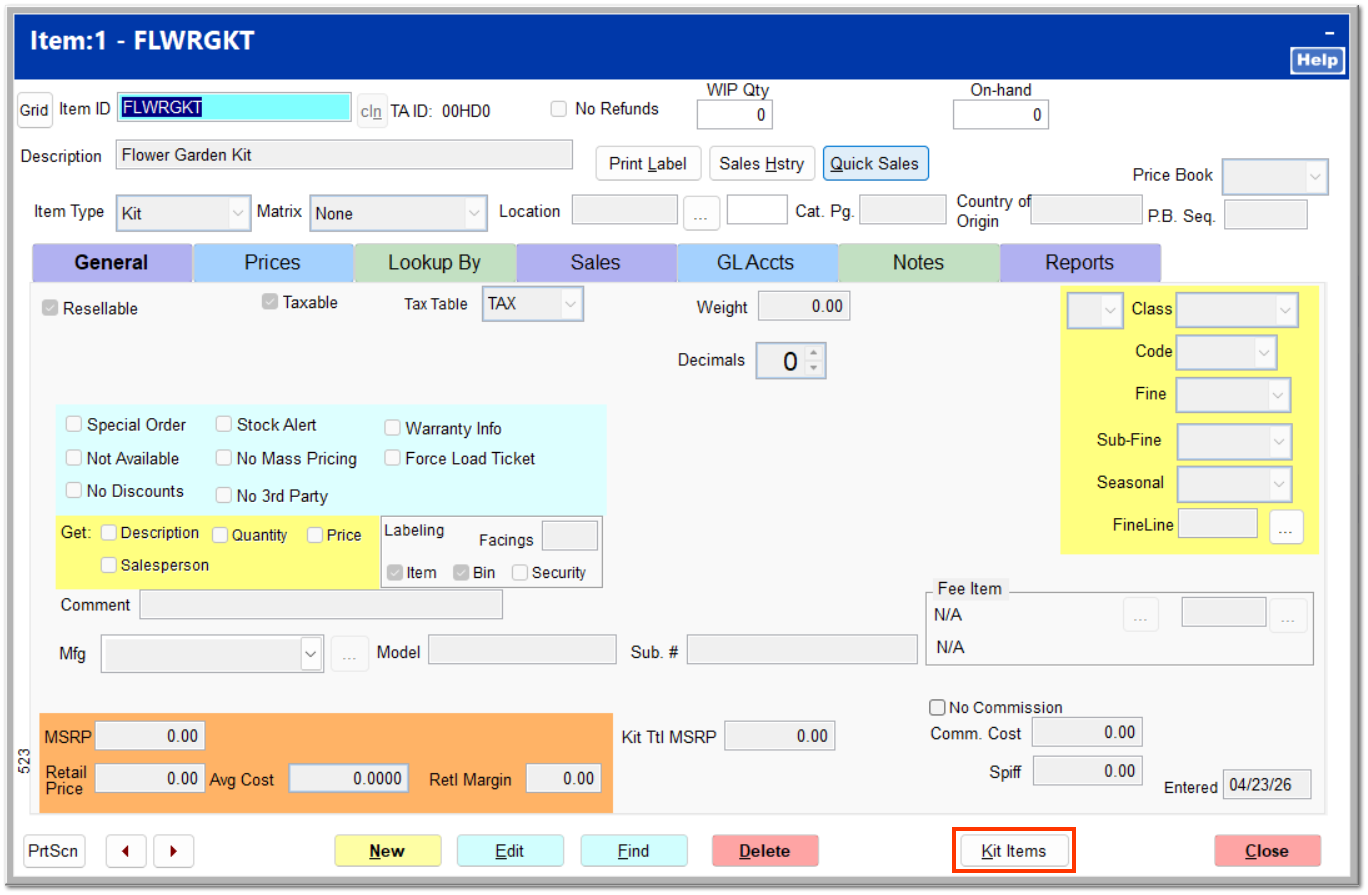Increase Decimals with up stepper arrow
Screen dimensions: 1368x895
point(813,353)
